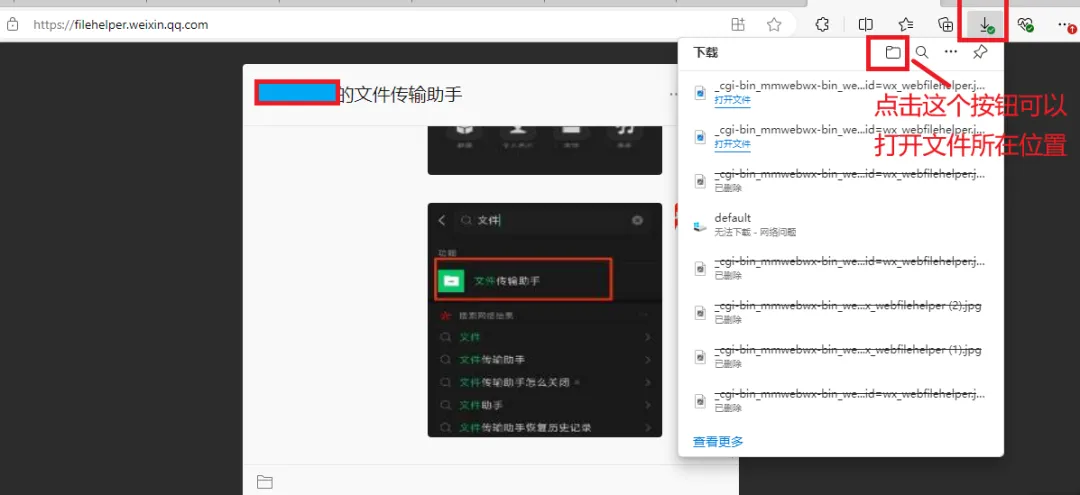Select the deleted webfilehelper (2).jpg entry
This screenshot has width=1080, height=495.
840,313
